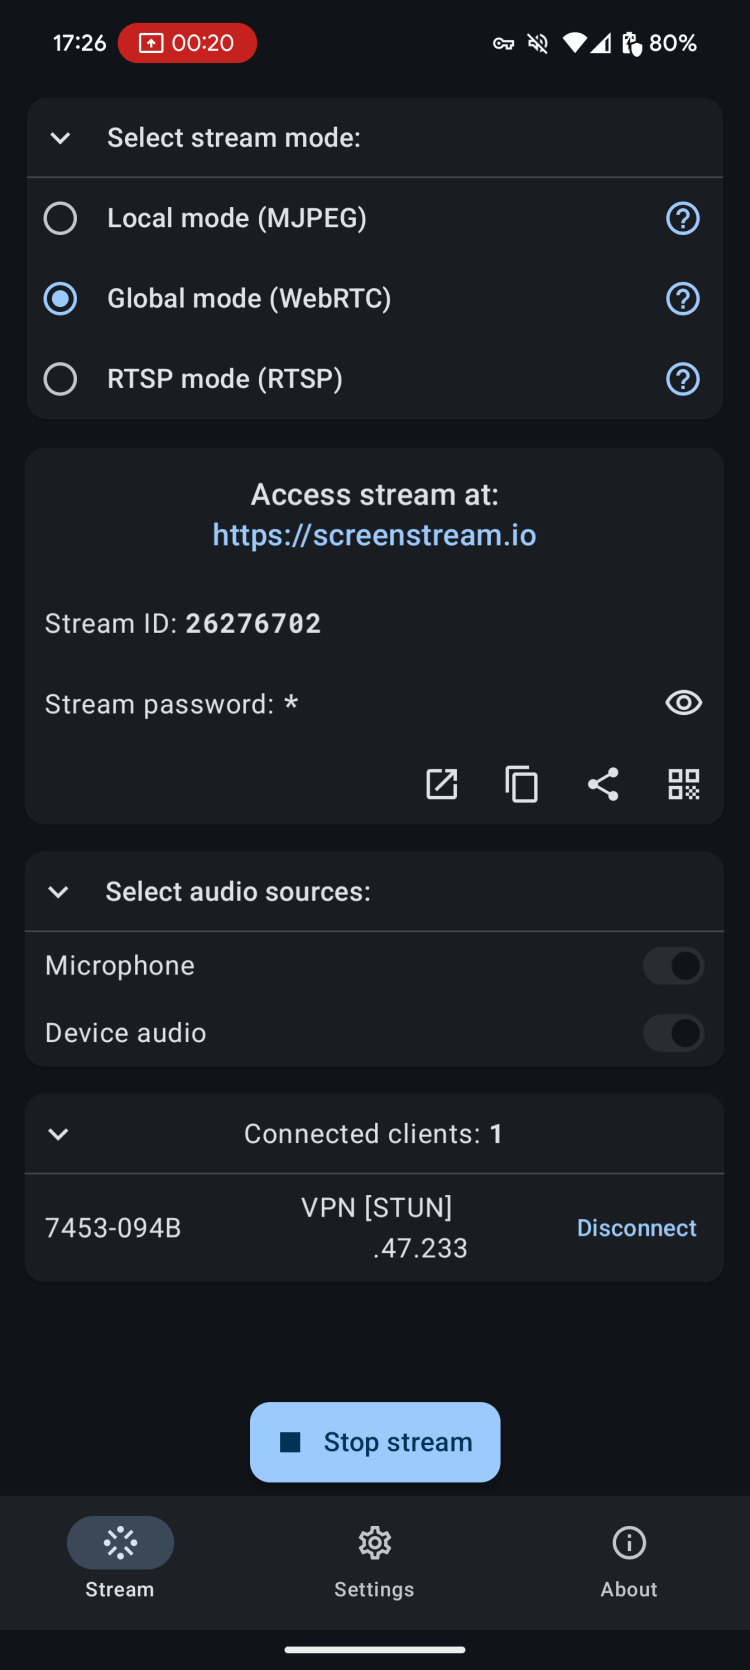Show the stream QR code
Viewport: 750px width, 1670px height.
point(684,784)
